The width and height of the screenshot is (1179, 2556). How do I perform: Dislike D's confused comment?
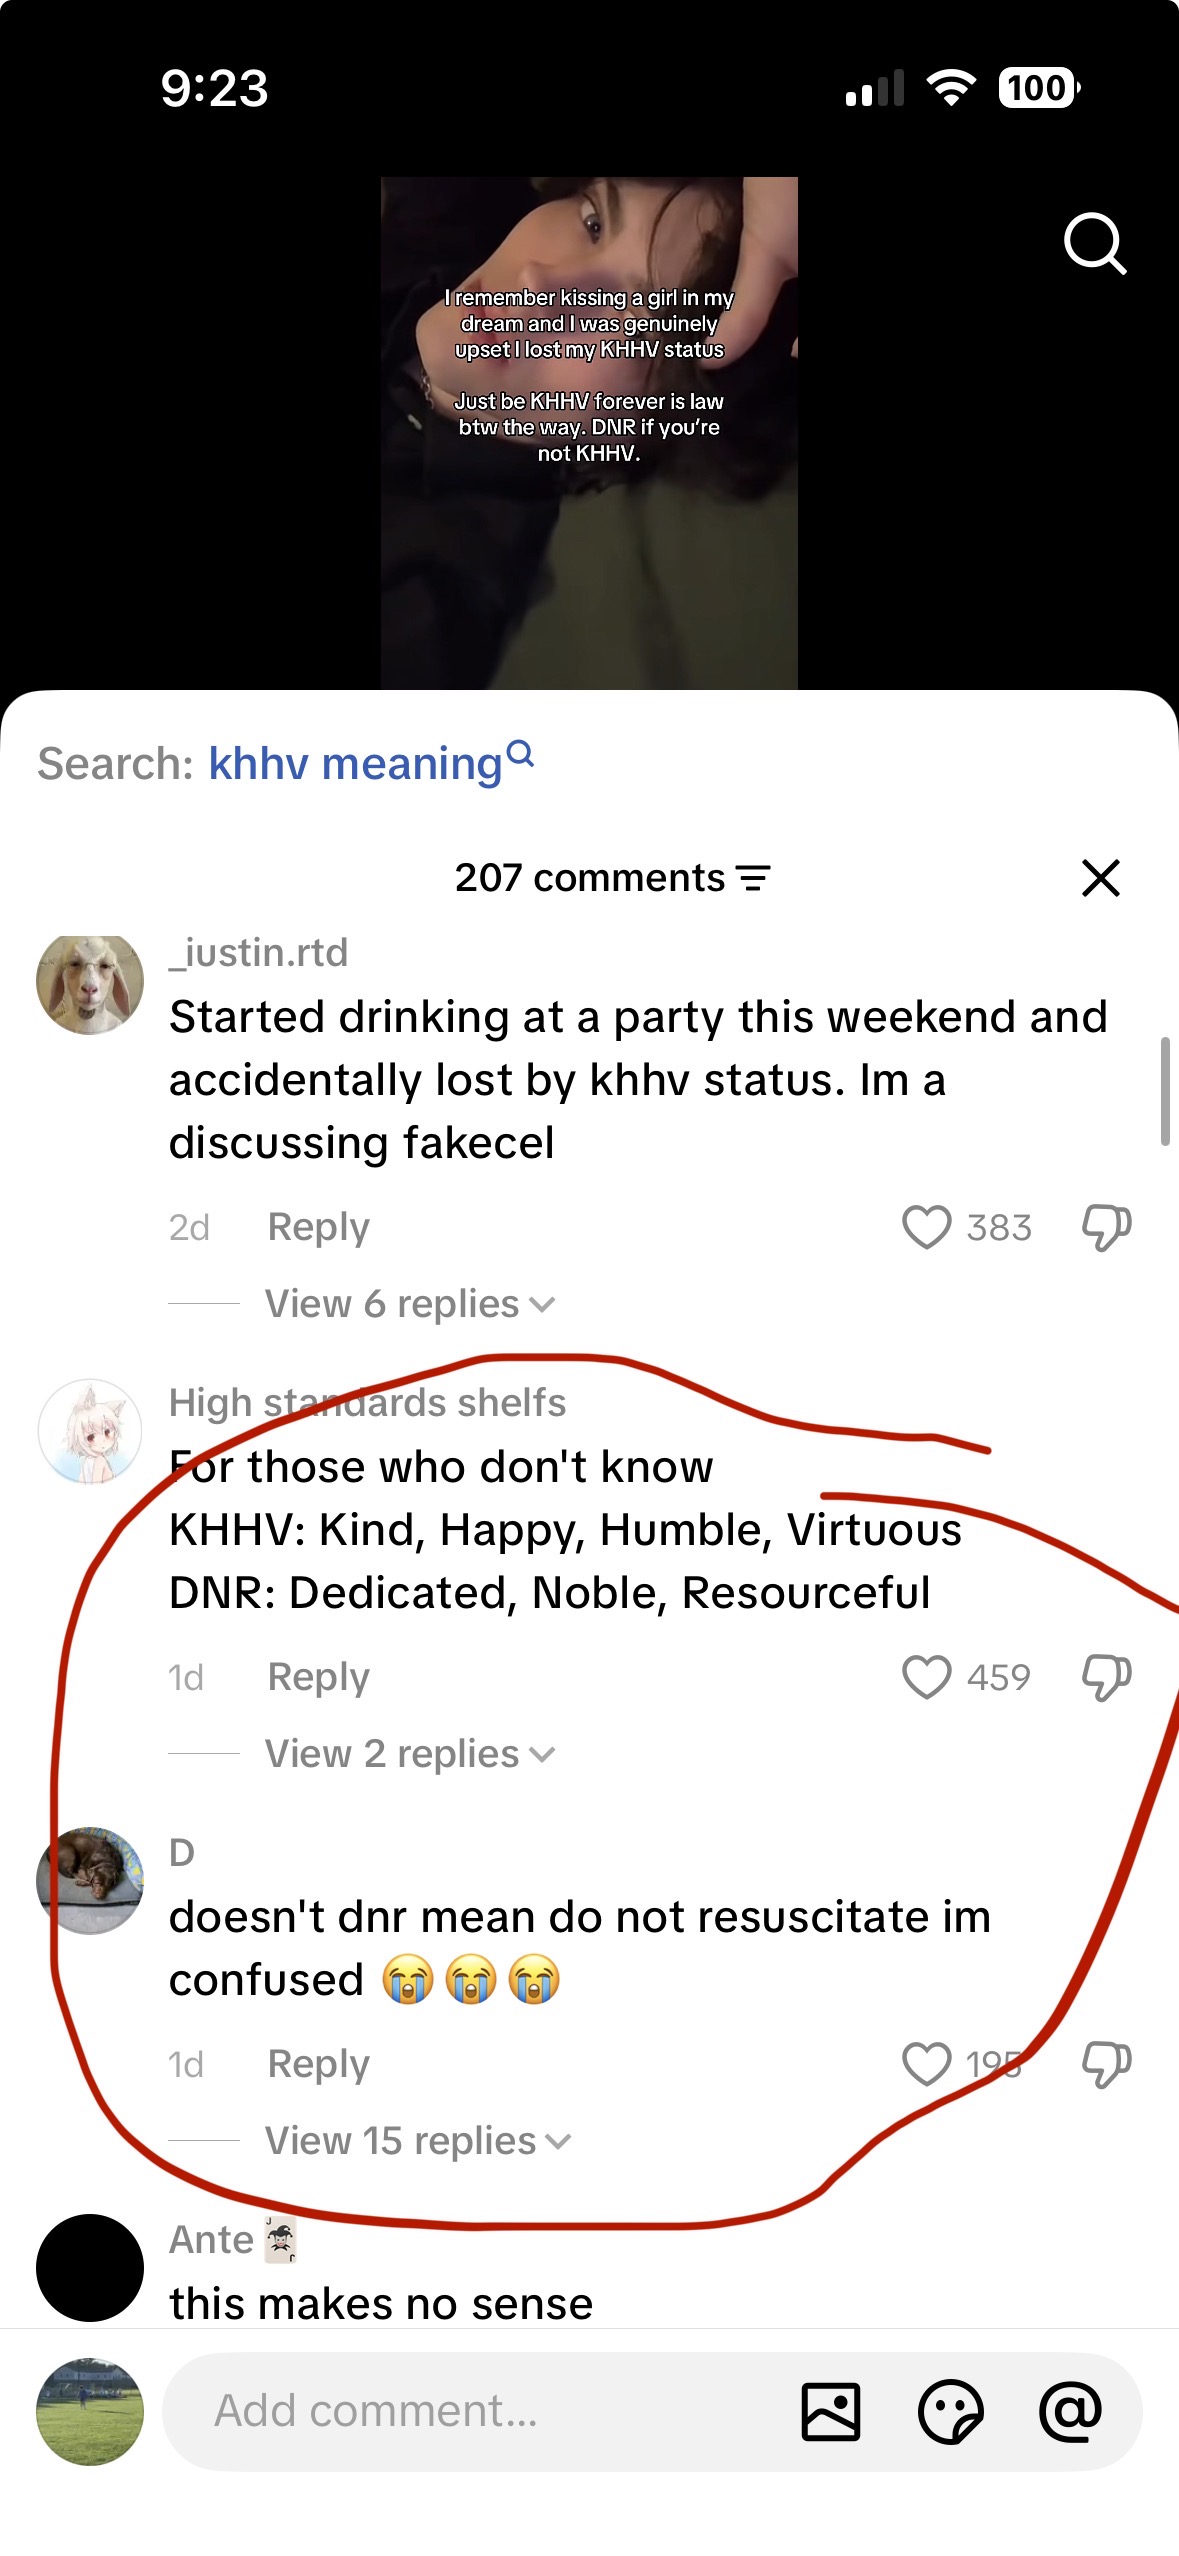click(1106, 2064)
